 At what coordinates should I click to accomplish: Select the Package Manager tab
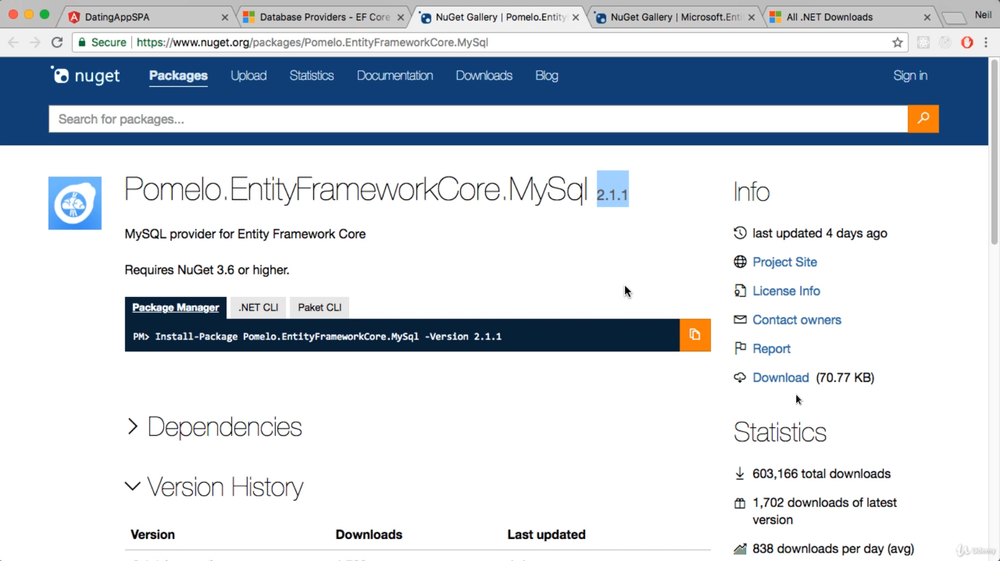(x=175, y=307)
